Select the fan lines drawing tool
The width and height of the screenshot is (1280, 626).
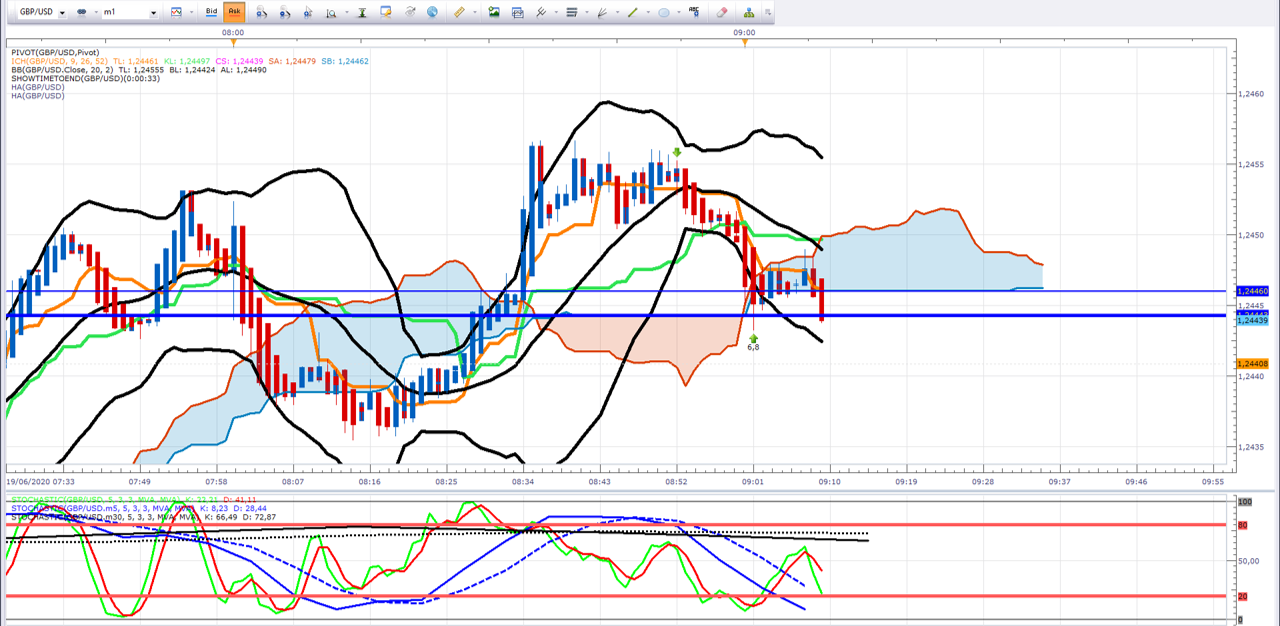tap(602, 13)
